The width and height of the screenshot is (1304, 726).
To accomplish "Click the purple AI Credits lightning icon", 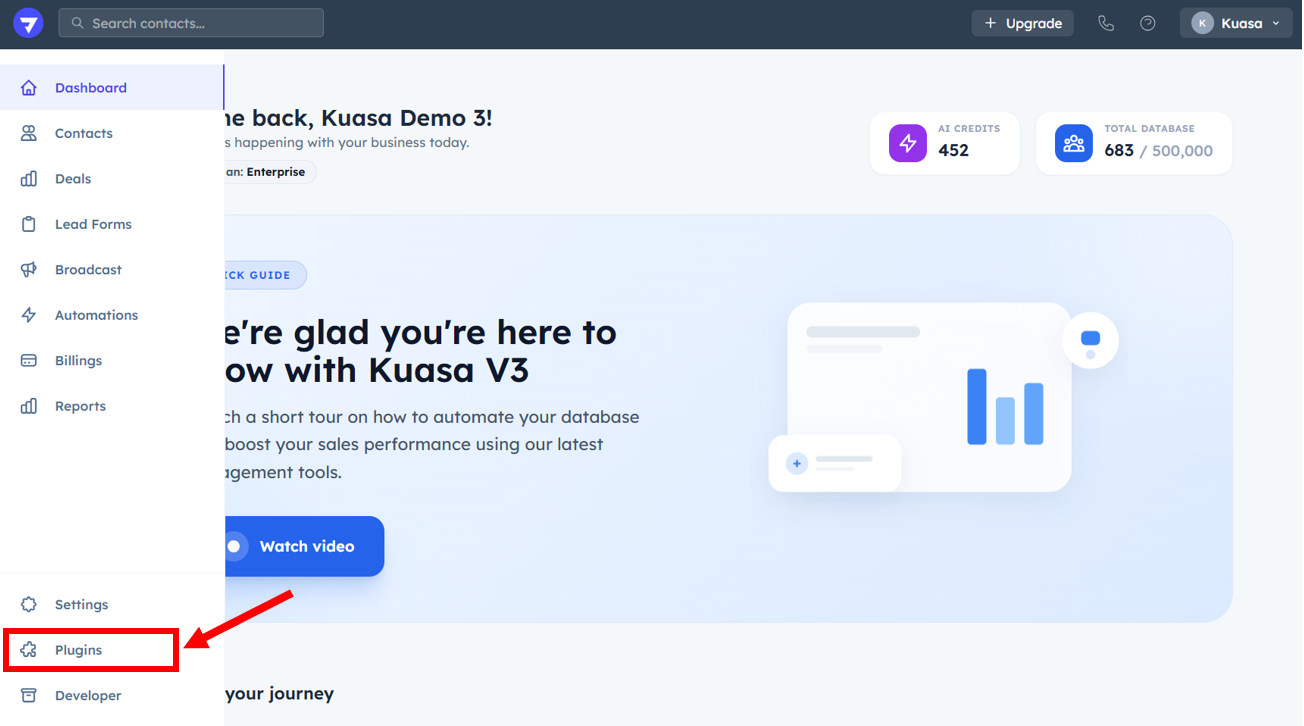I will [907, 143].
